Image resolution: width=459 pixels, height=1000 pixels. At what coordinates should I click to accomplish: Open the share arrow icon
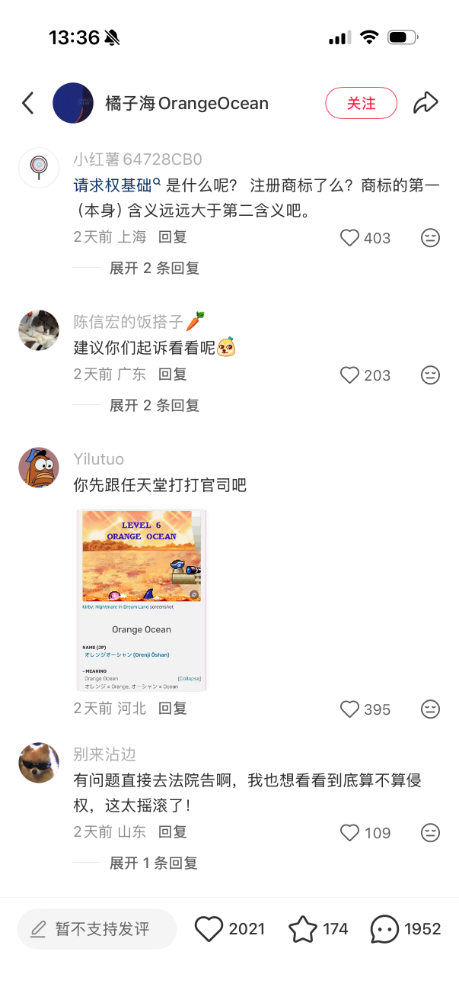pos(425,103)
